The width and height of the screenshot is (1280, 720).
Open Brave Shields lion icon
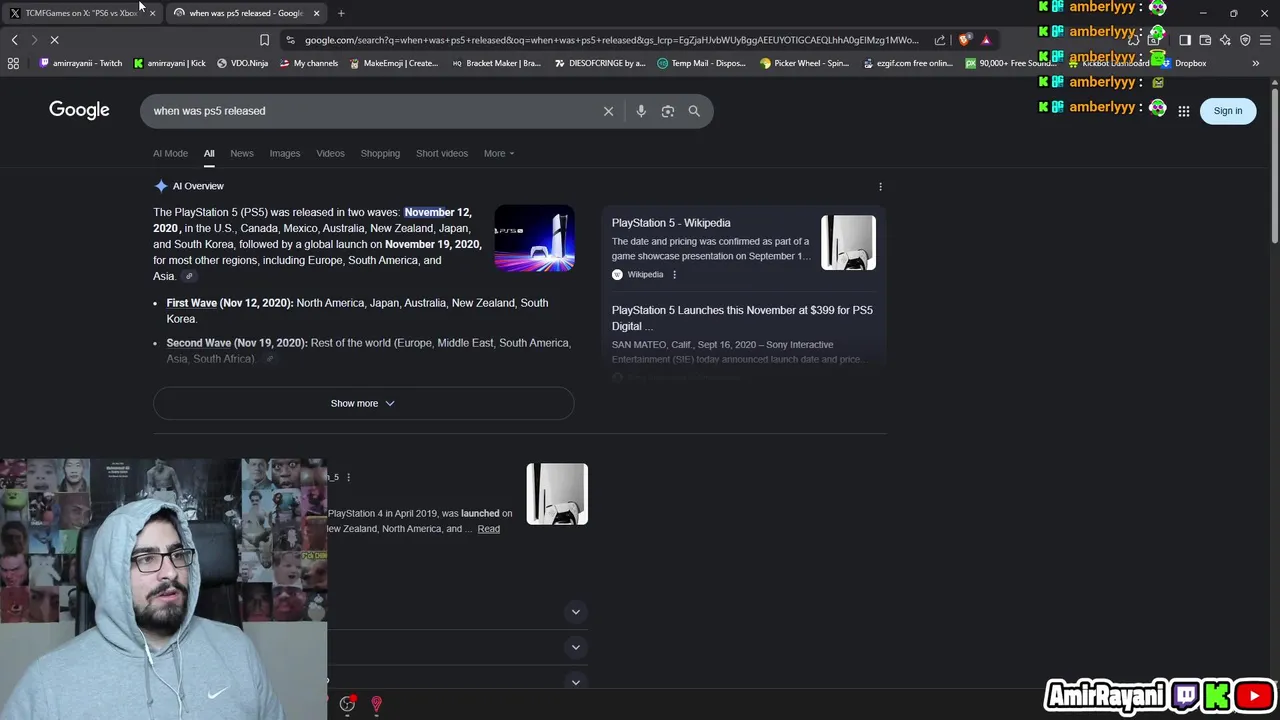[x=964, y=40]
